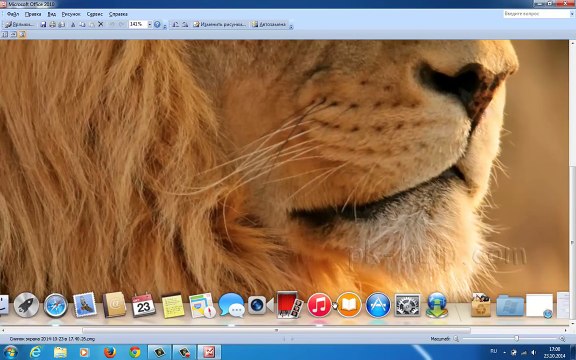
Task: Open the Справка menu
Action: pyautogui.click(x=118, y=14)
